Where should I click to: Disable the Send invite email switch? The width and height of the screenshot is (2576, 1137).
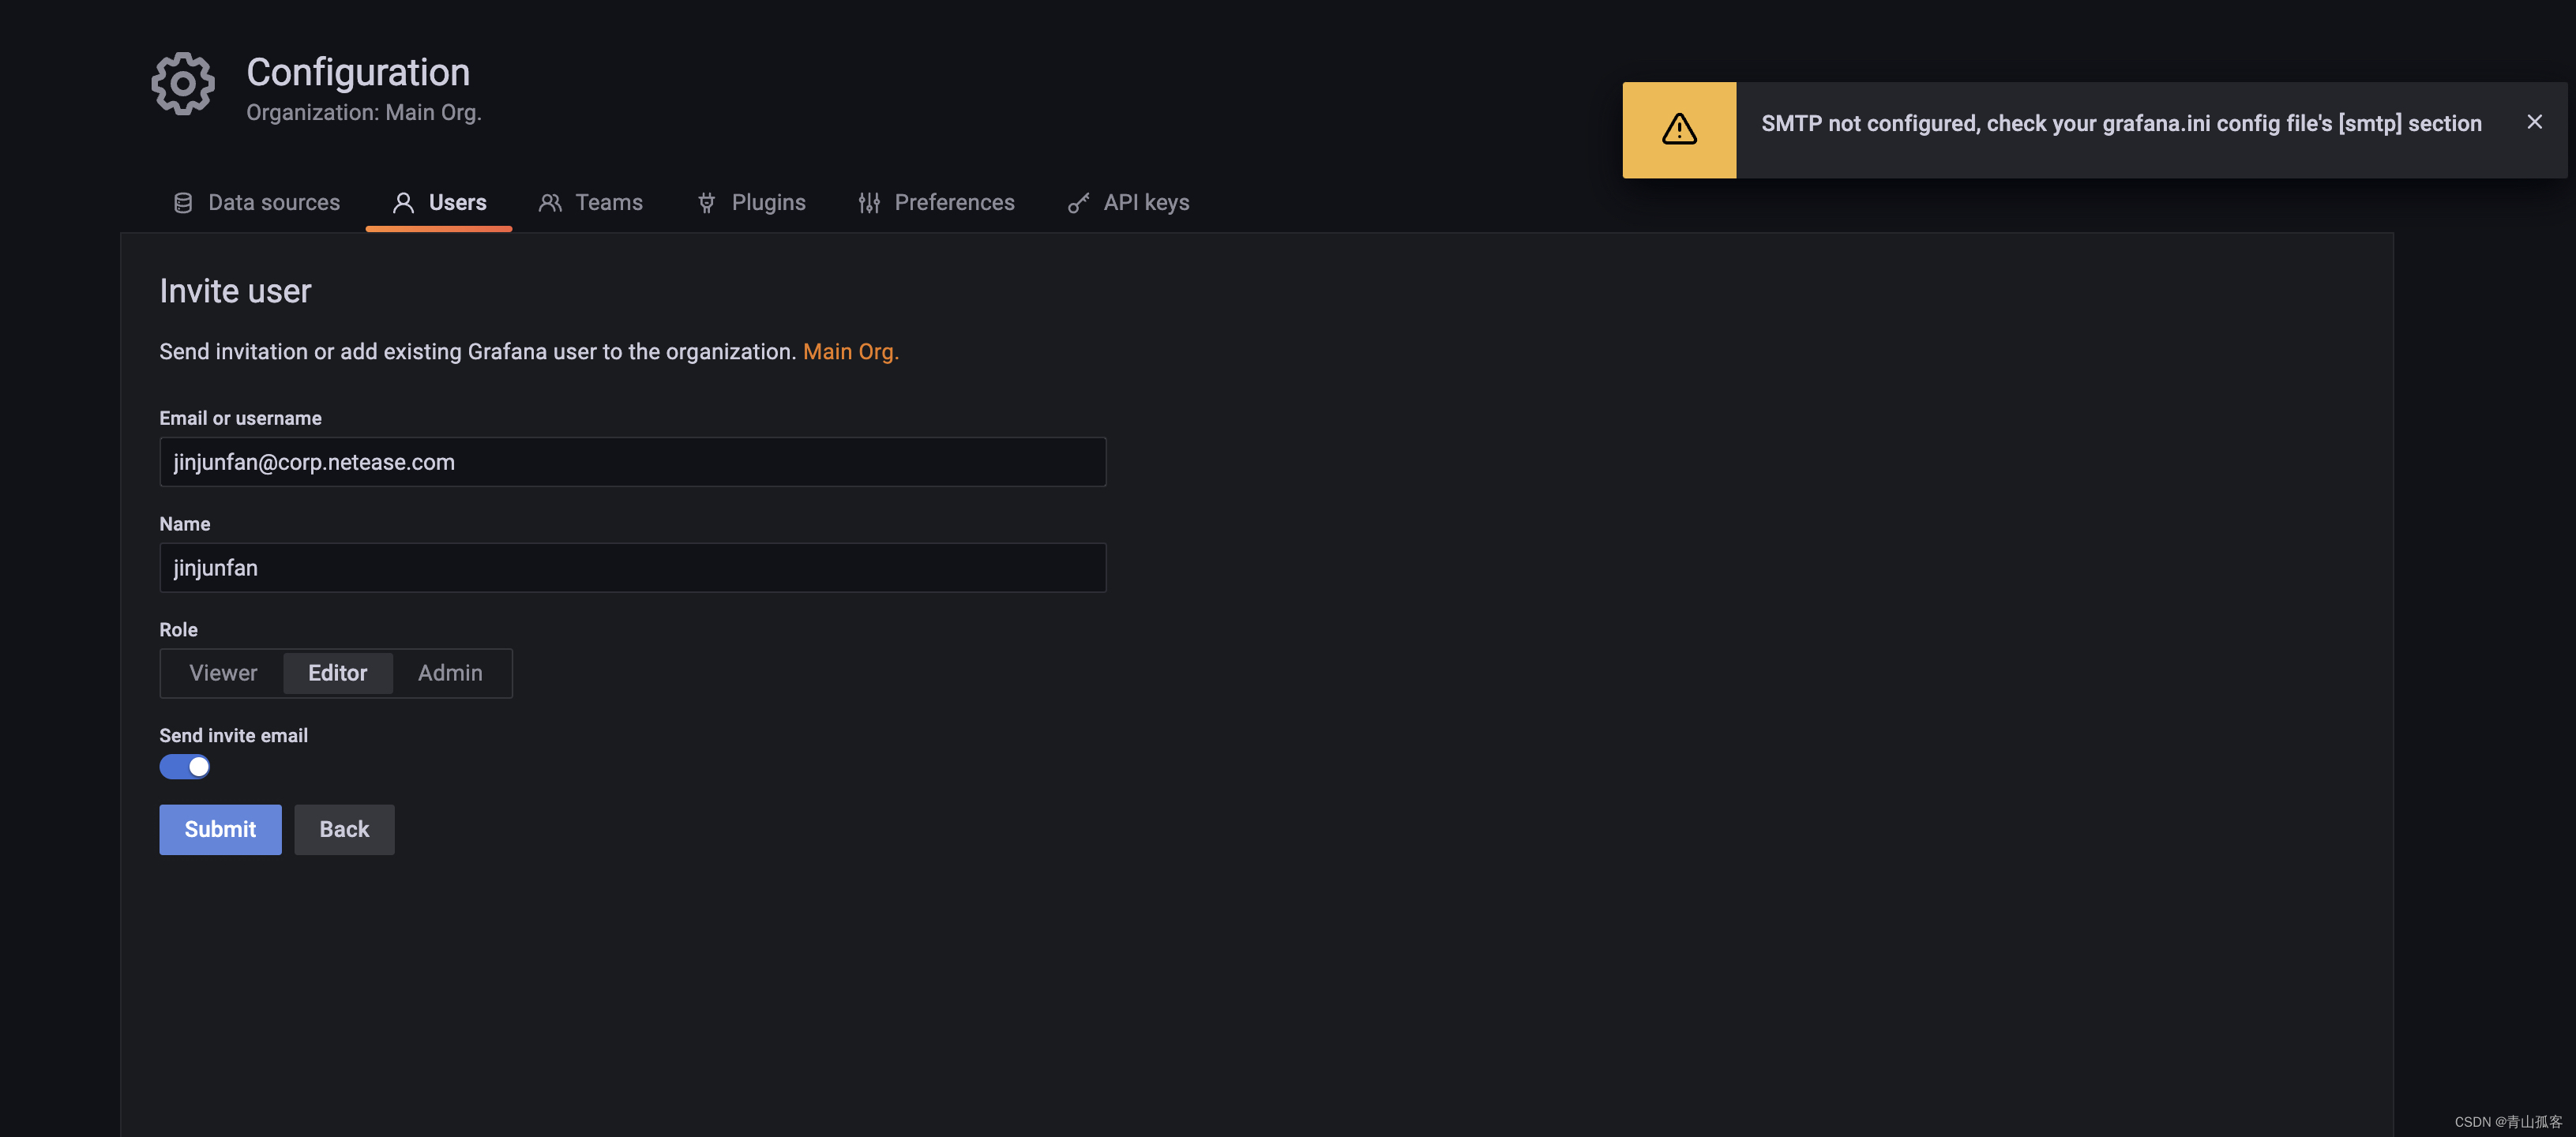(185, 767)
